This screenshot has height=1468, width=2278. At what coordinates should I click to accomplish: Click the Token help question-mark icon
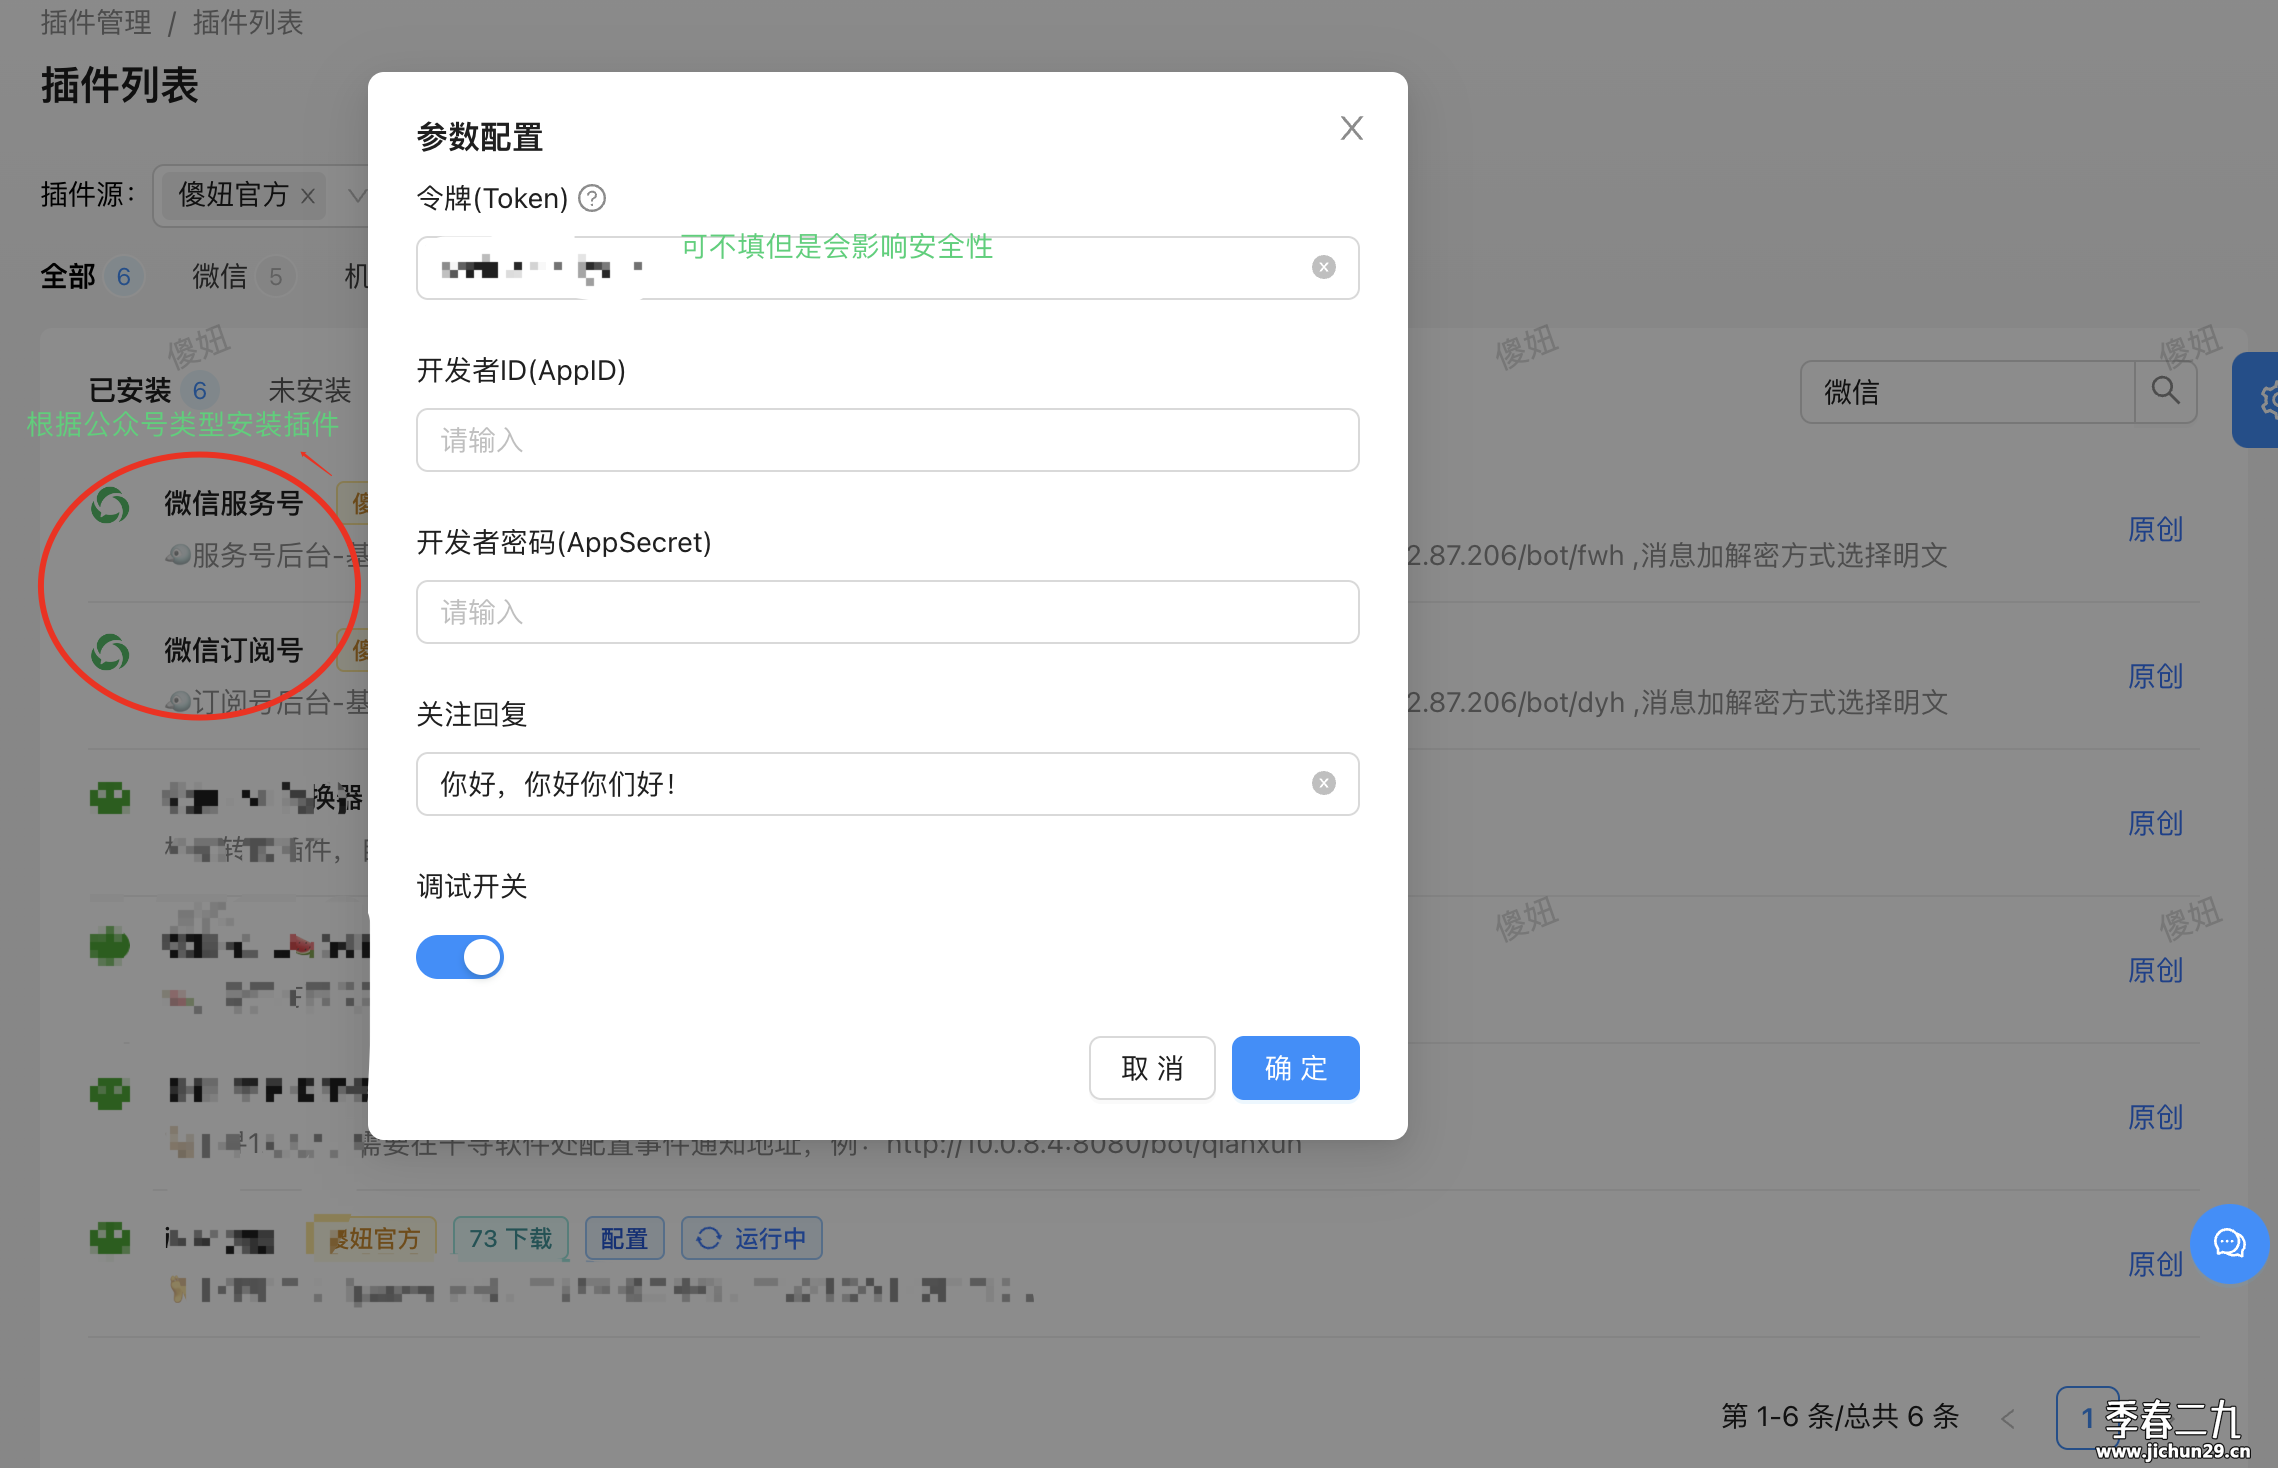tap(592, 198)
